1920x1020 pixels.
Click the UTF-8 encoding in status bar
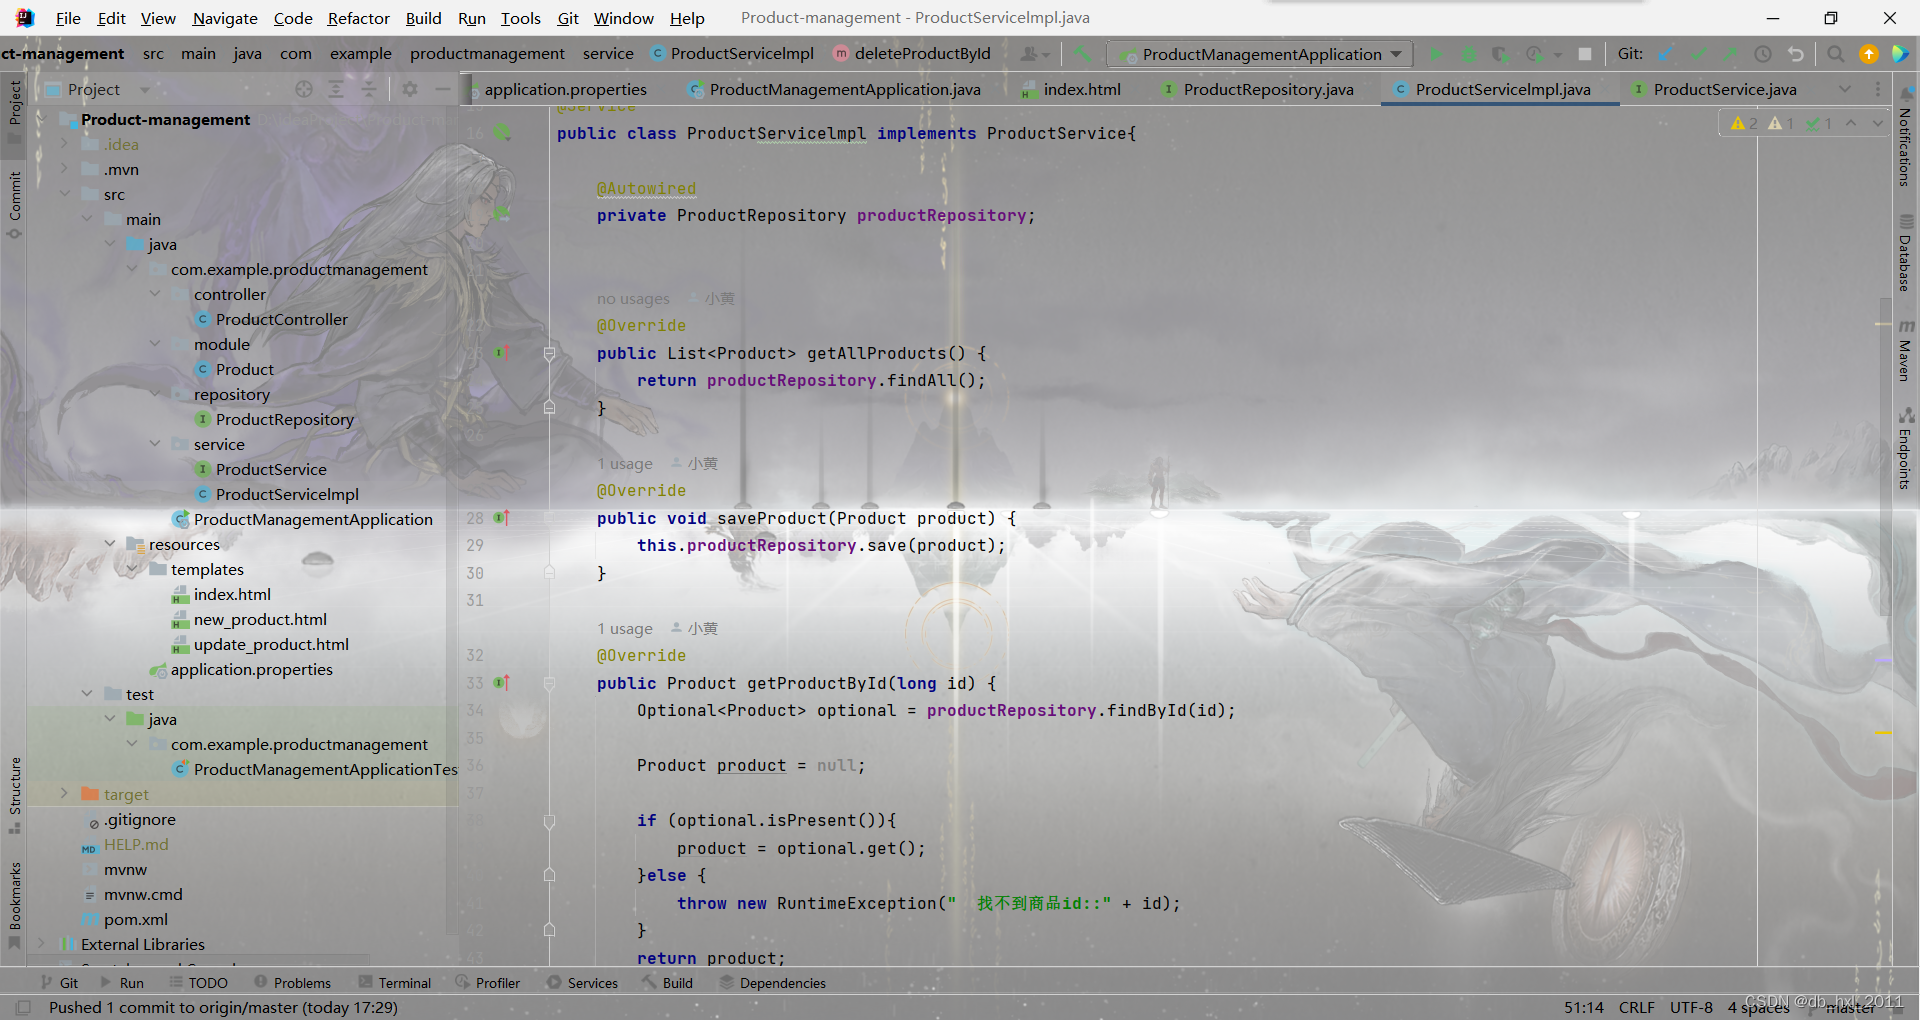(1691, 1007)
